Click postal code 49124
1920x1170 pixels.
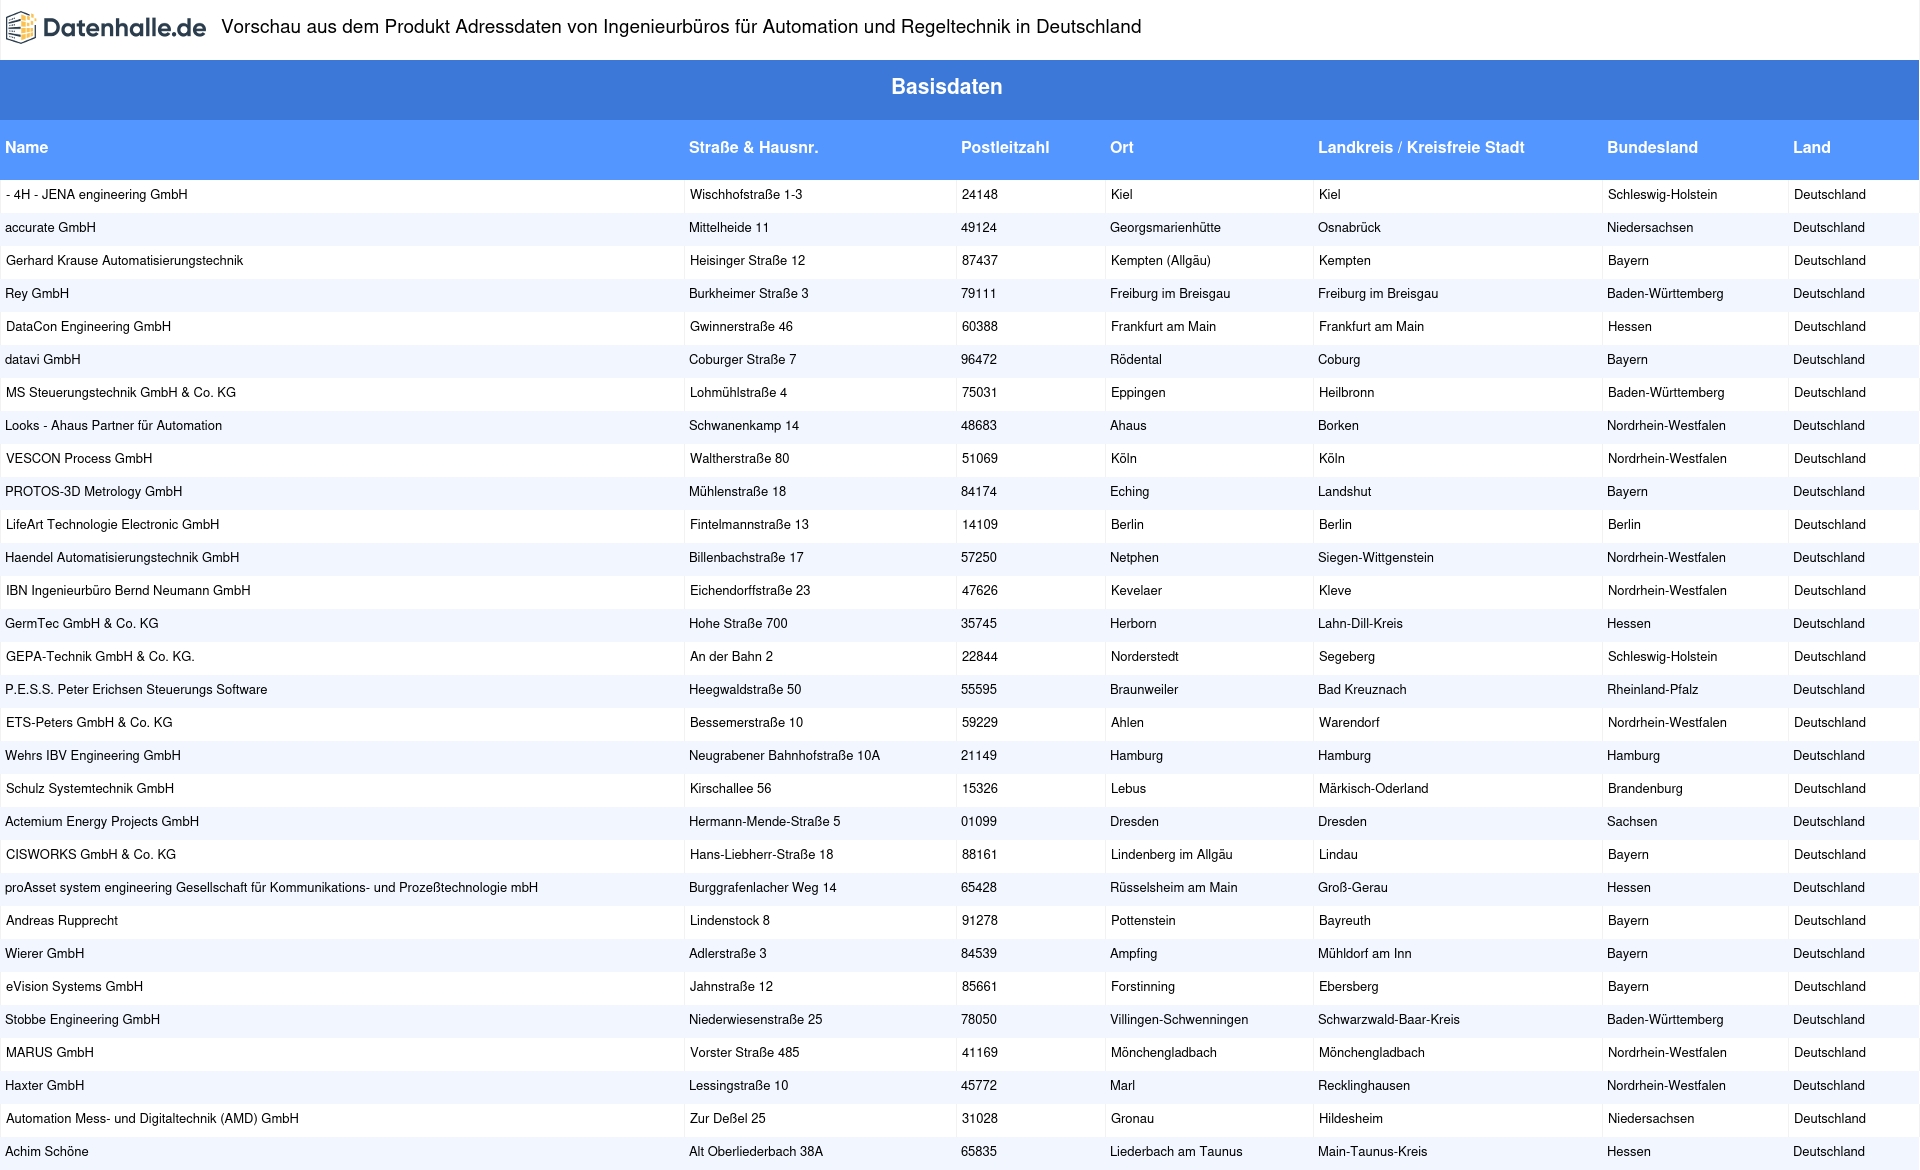pyautogui.click(x=979, y=228)
